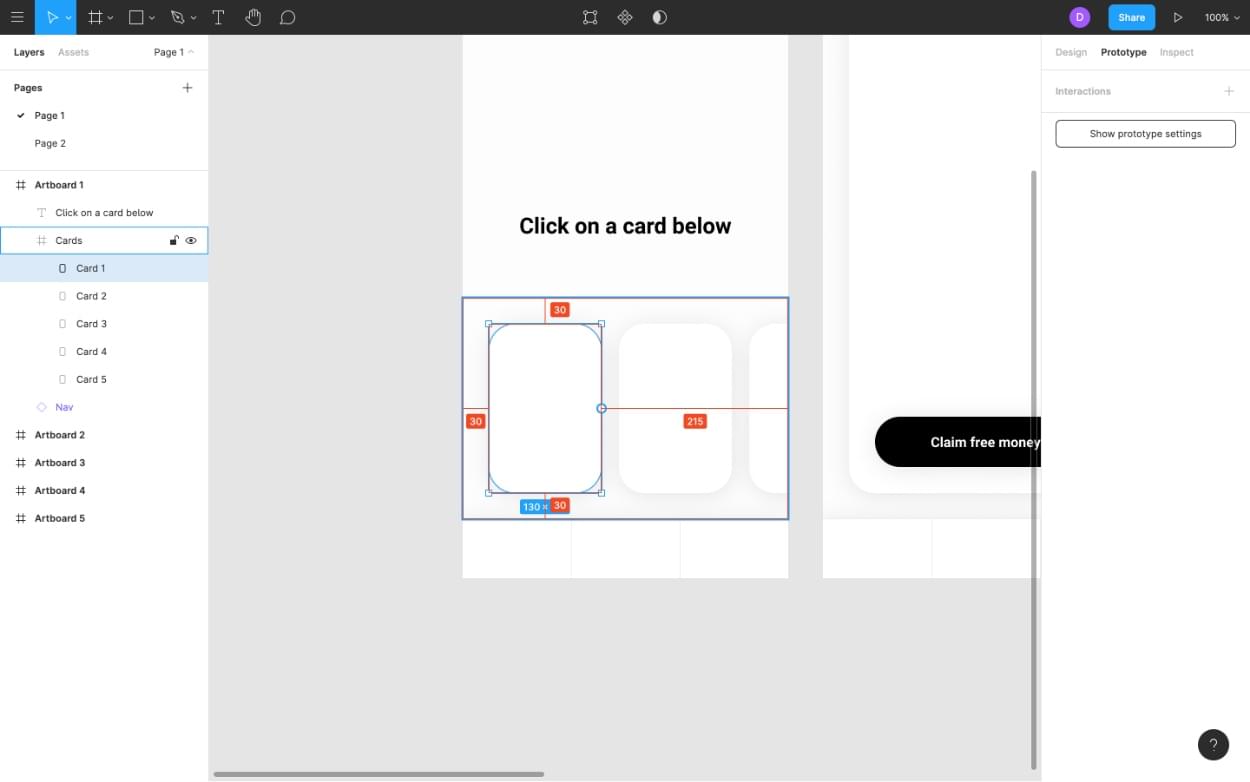
Task: Expand the Pen tool dropdown arrow
Action: tap(193, 18)
